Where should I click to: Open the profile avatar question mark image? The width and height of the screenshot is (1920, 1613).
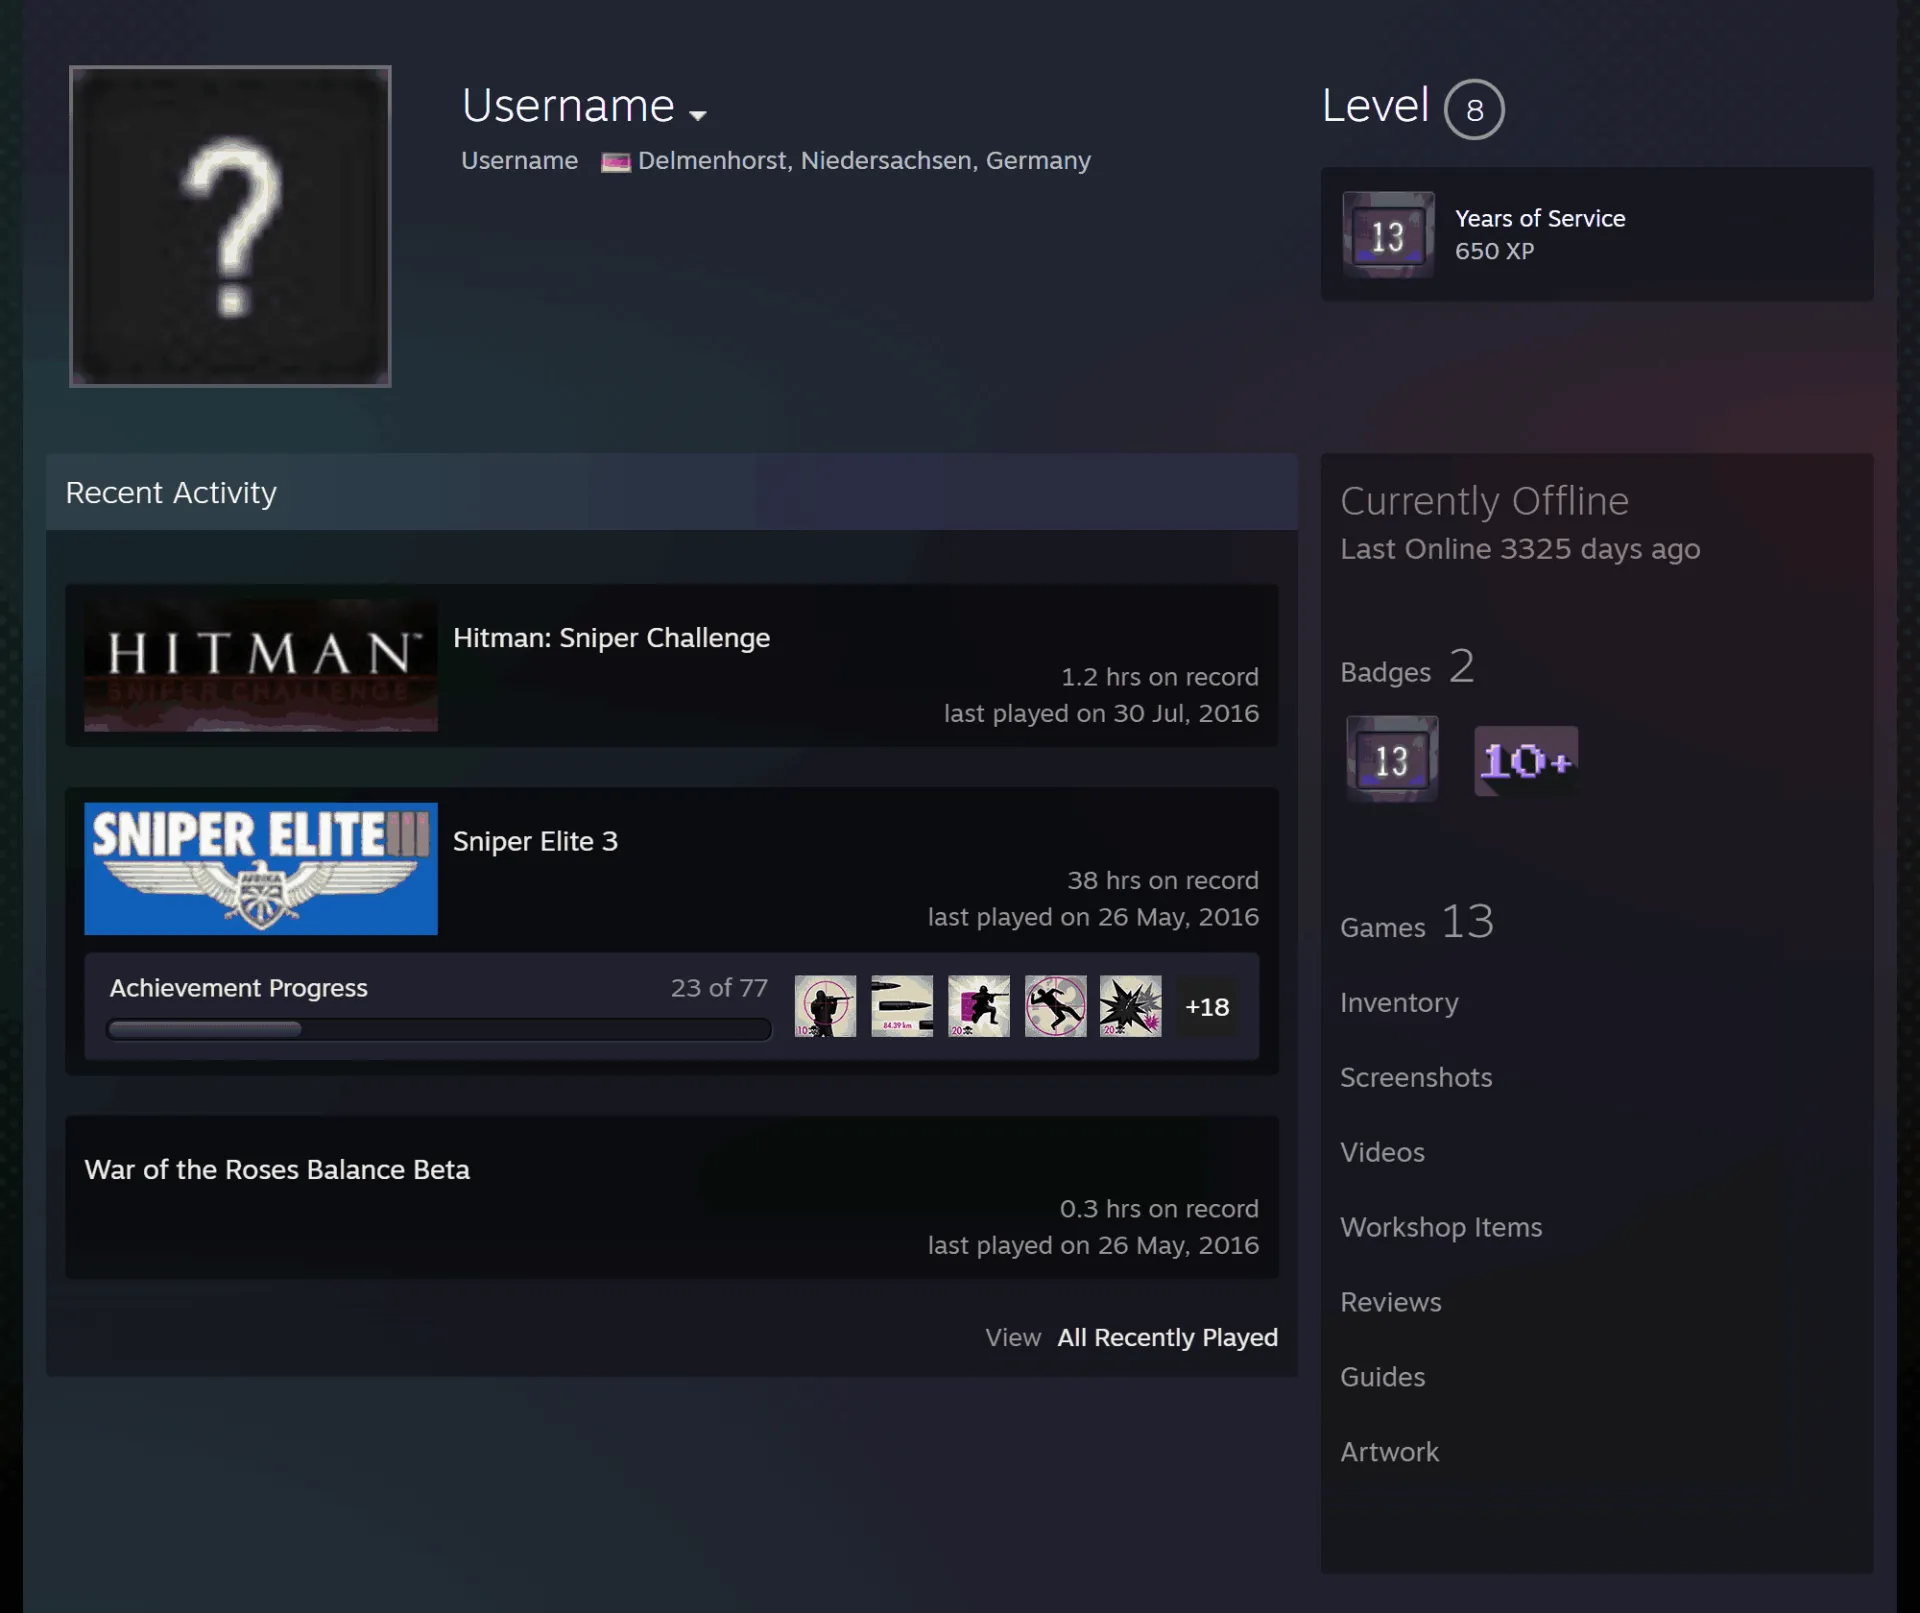230,226
